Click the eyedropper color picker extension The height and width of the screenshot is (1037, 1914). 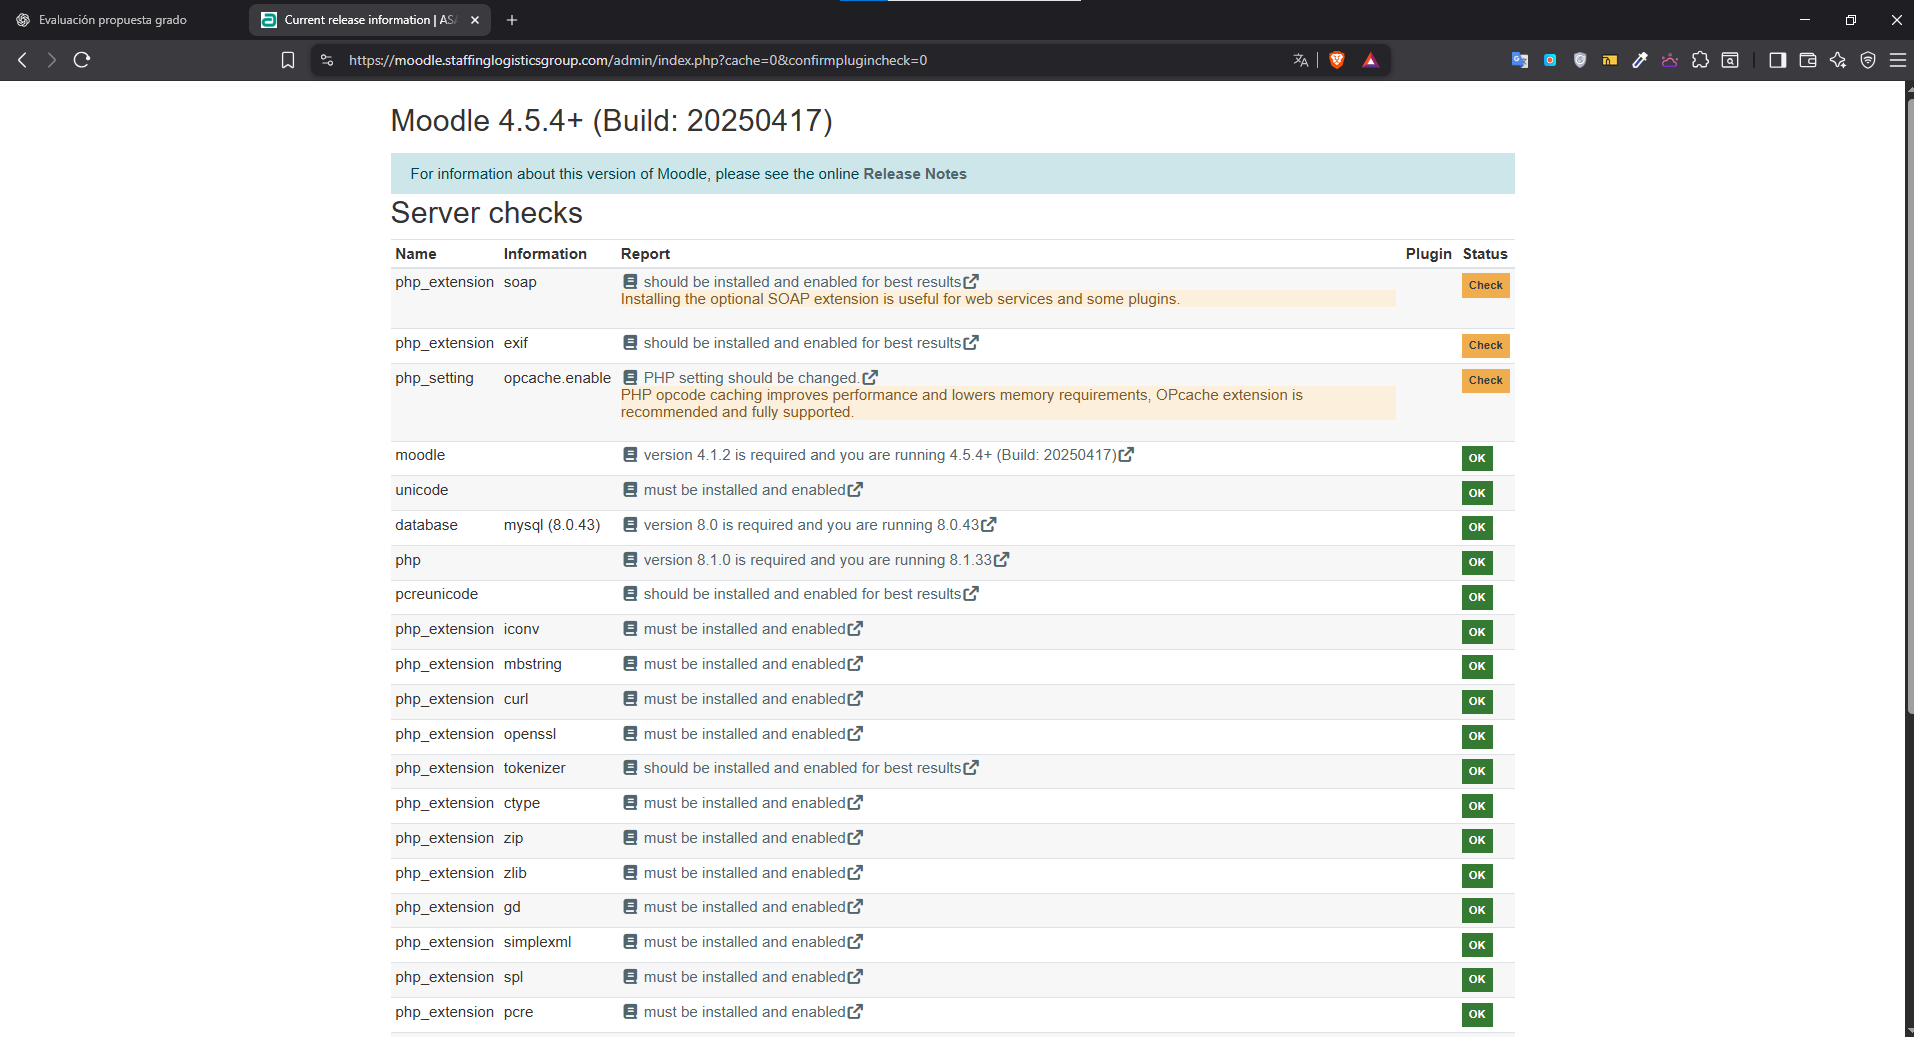[x=1639, y=60]
